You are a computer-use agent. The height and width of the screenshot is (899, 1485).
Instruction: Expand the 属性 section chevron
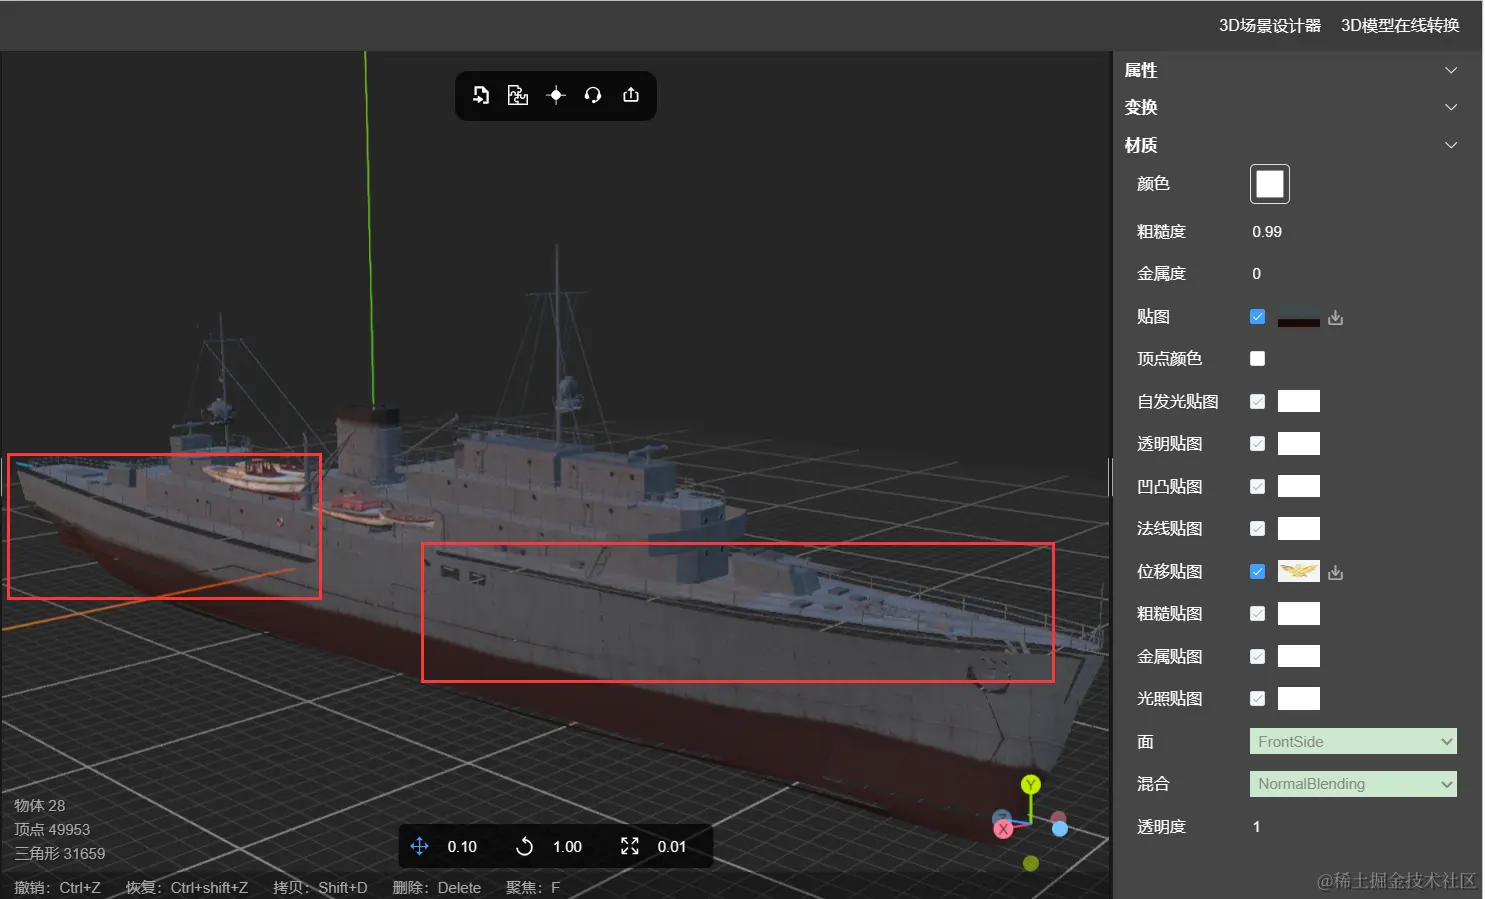[x=1451, y=70]
